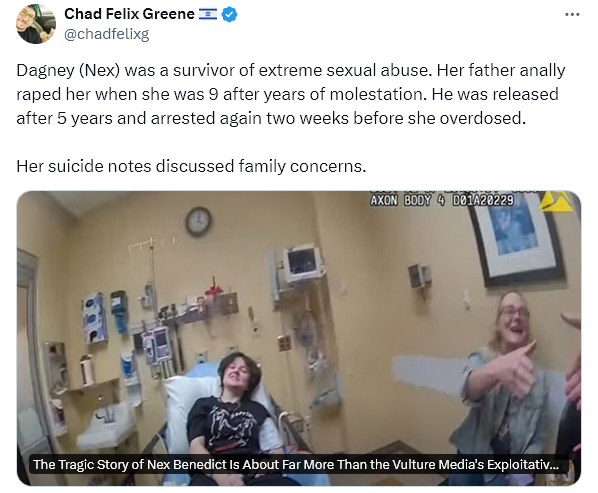The image size is (598, 493).
Task: Open the linked article preview card
Action: (299, 338)
